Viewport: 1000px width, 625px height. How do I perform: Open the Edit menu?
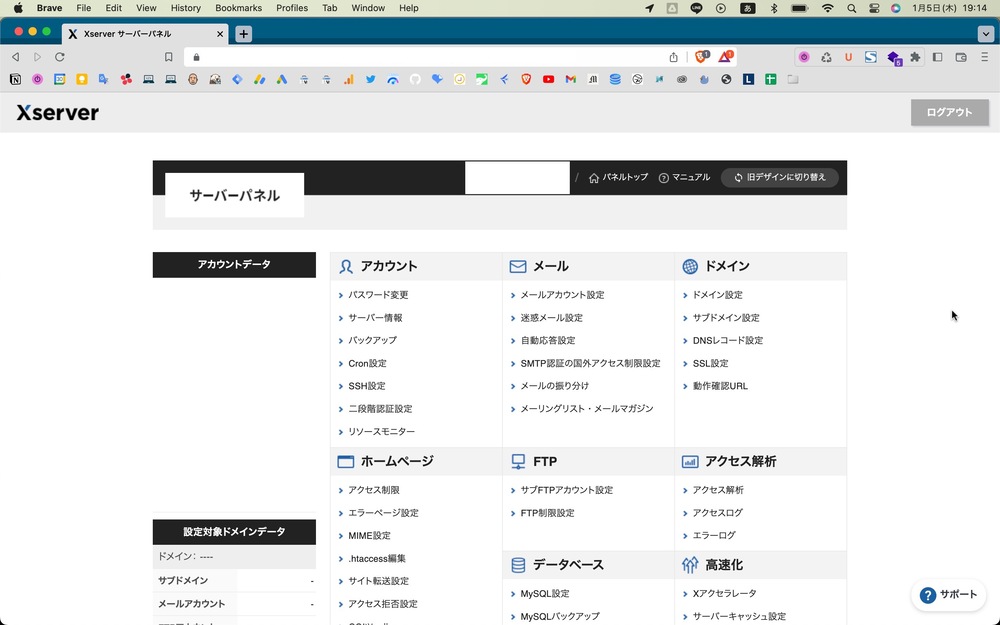(x=114, y=8)
